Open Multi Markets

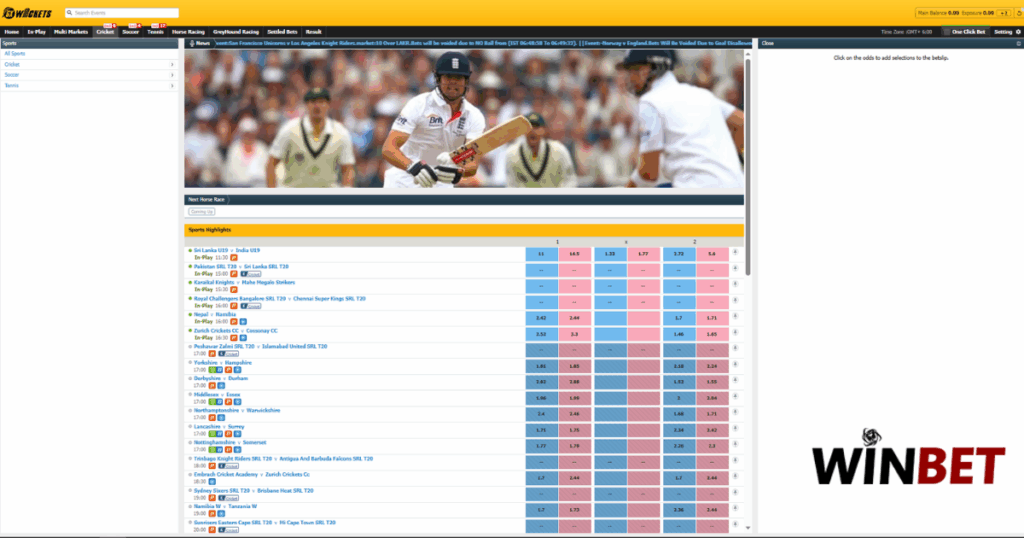pos(71,31)
